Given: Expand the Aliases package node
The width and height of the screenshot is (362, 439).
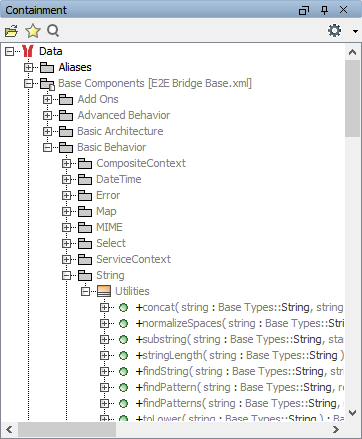Looking at the screenshot, I should pos(28,67).
